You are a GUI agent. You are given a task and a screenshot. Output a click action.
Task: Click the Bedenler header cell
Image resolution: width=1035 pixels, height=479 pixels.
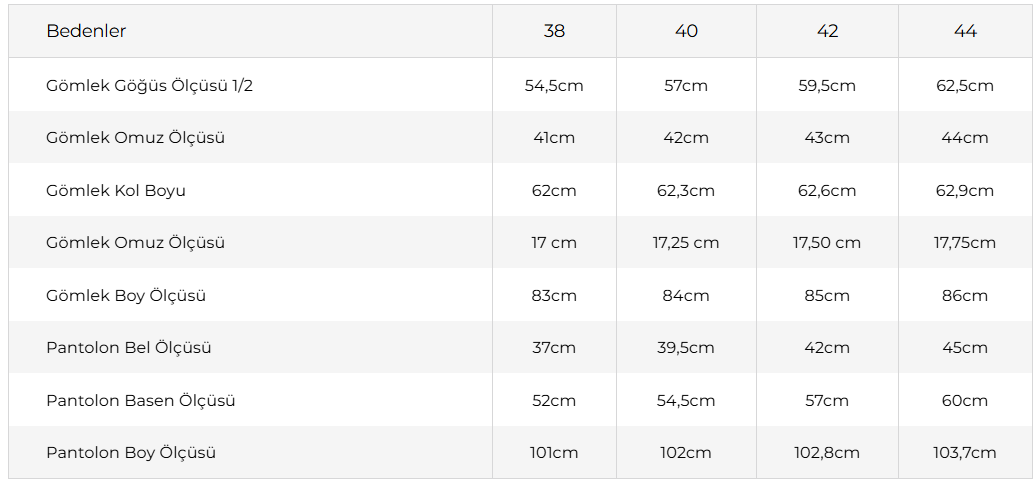(86, 31)
